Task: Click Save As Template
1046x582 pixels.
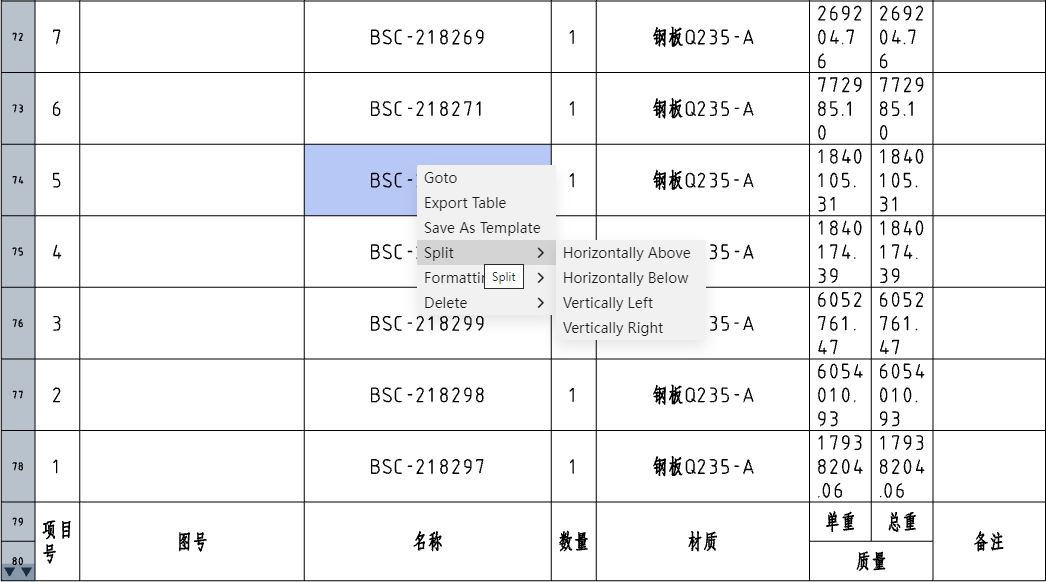Action: coord(482,228)
